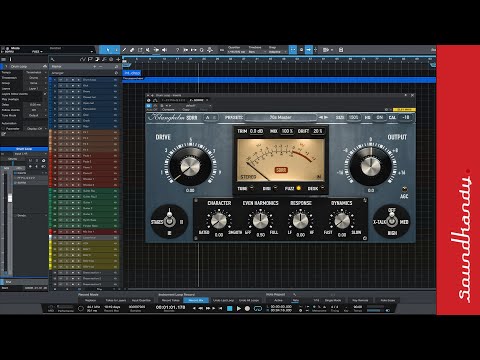Open the Snap mode dropdown
The height and width of the screenshot is (360, 480).
coord(277,52)
